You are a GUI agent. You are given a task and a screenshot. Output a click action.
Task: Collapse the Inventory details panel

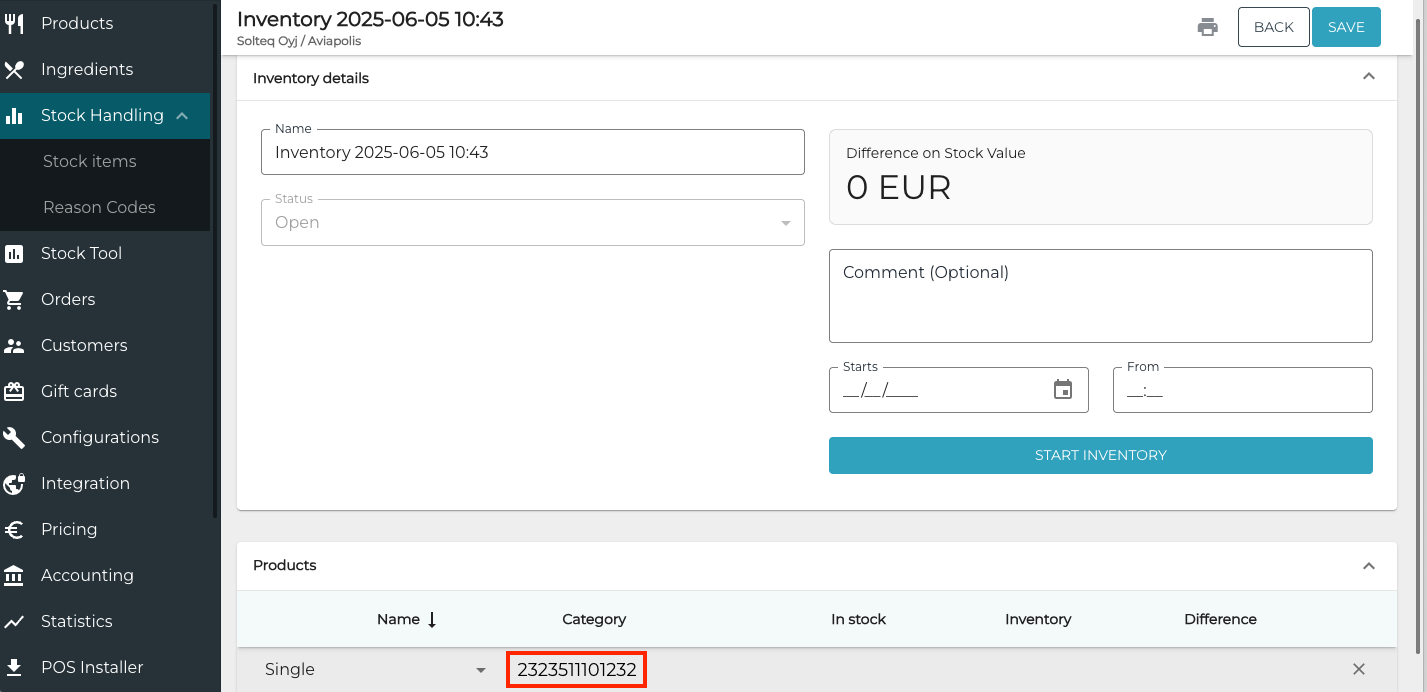click(x=1369, y=77)
